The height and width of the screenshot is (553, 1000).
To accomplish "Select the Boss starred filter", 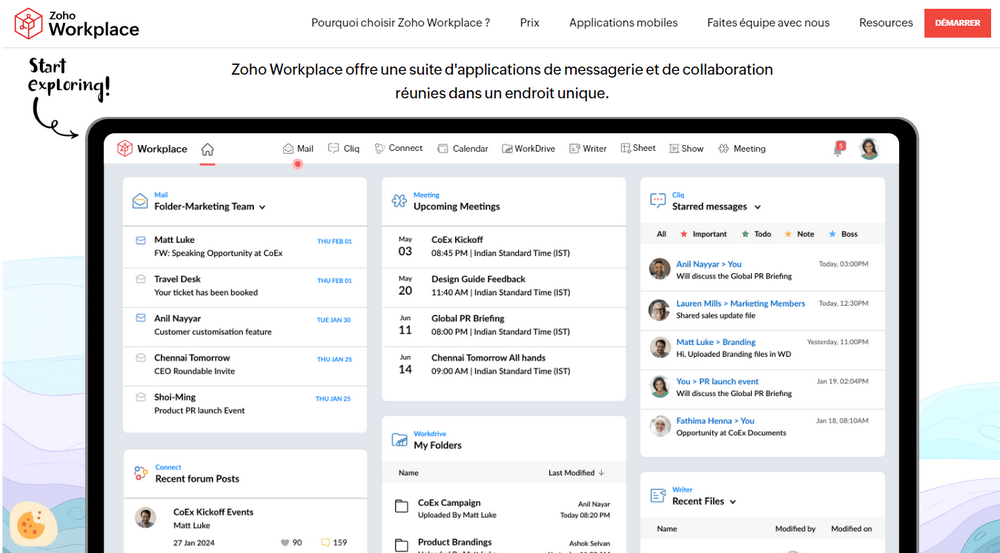I will tap(843, 234).
